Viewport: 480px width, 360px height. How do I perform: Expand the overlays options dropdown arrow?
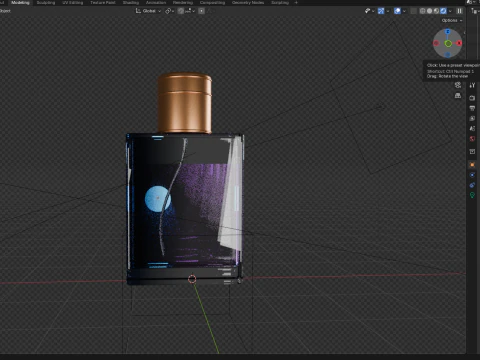coord(404,11)
